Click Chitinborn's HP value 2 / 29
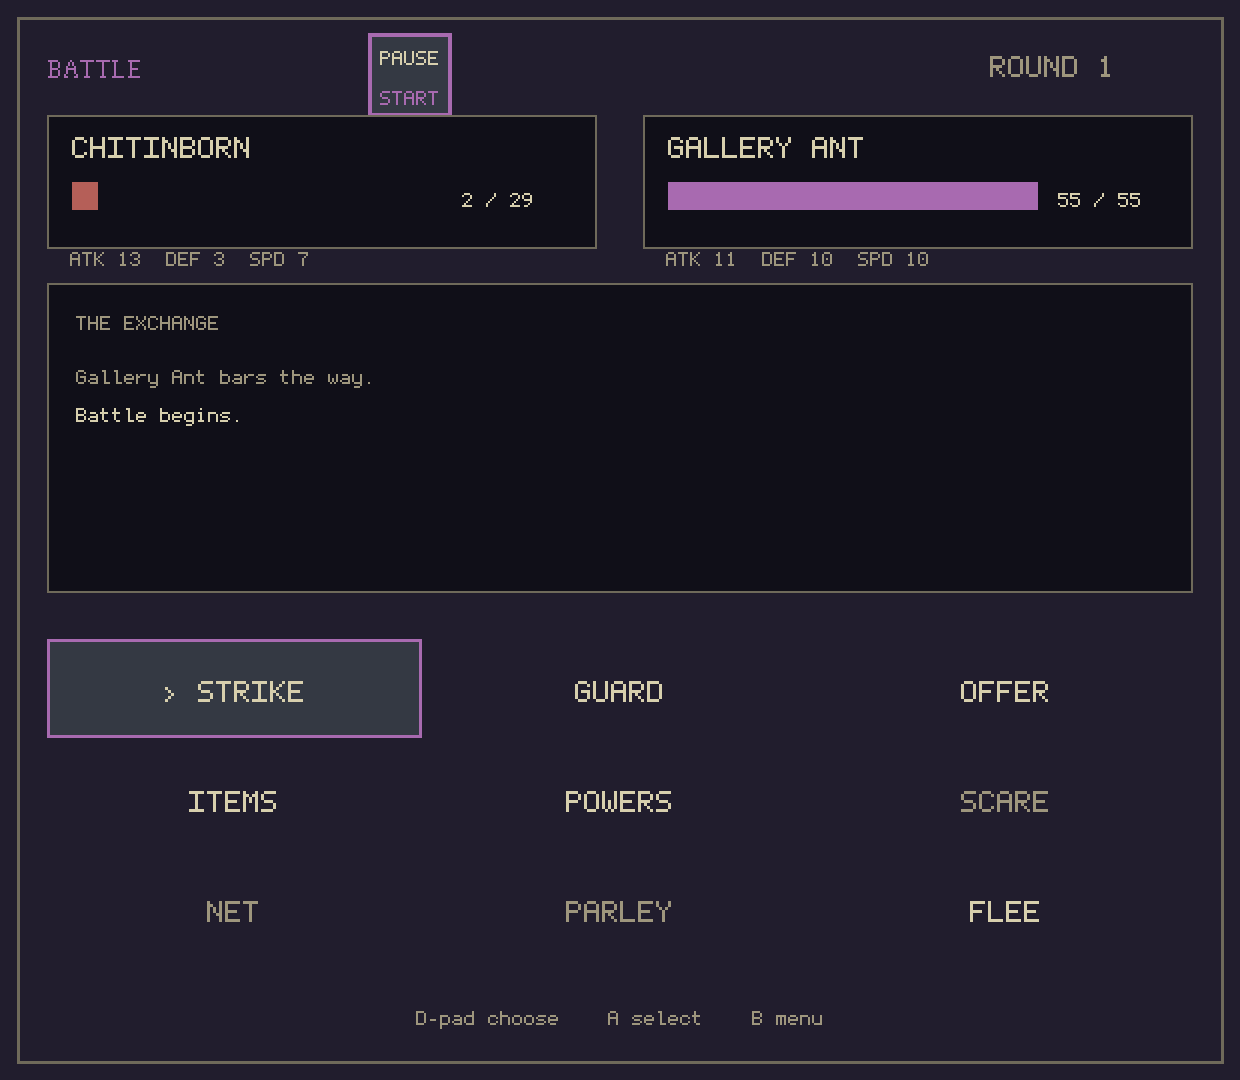 (497, 200)
